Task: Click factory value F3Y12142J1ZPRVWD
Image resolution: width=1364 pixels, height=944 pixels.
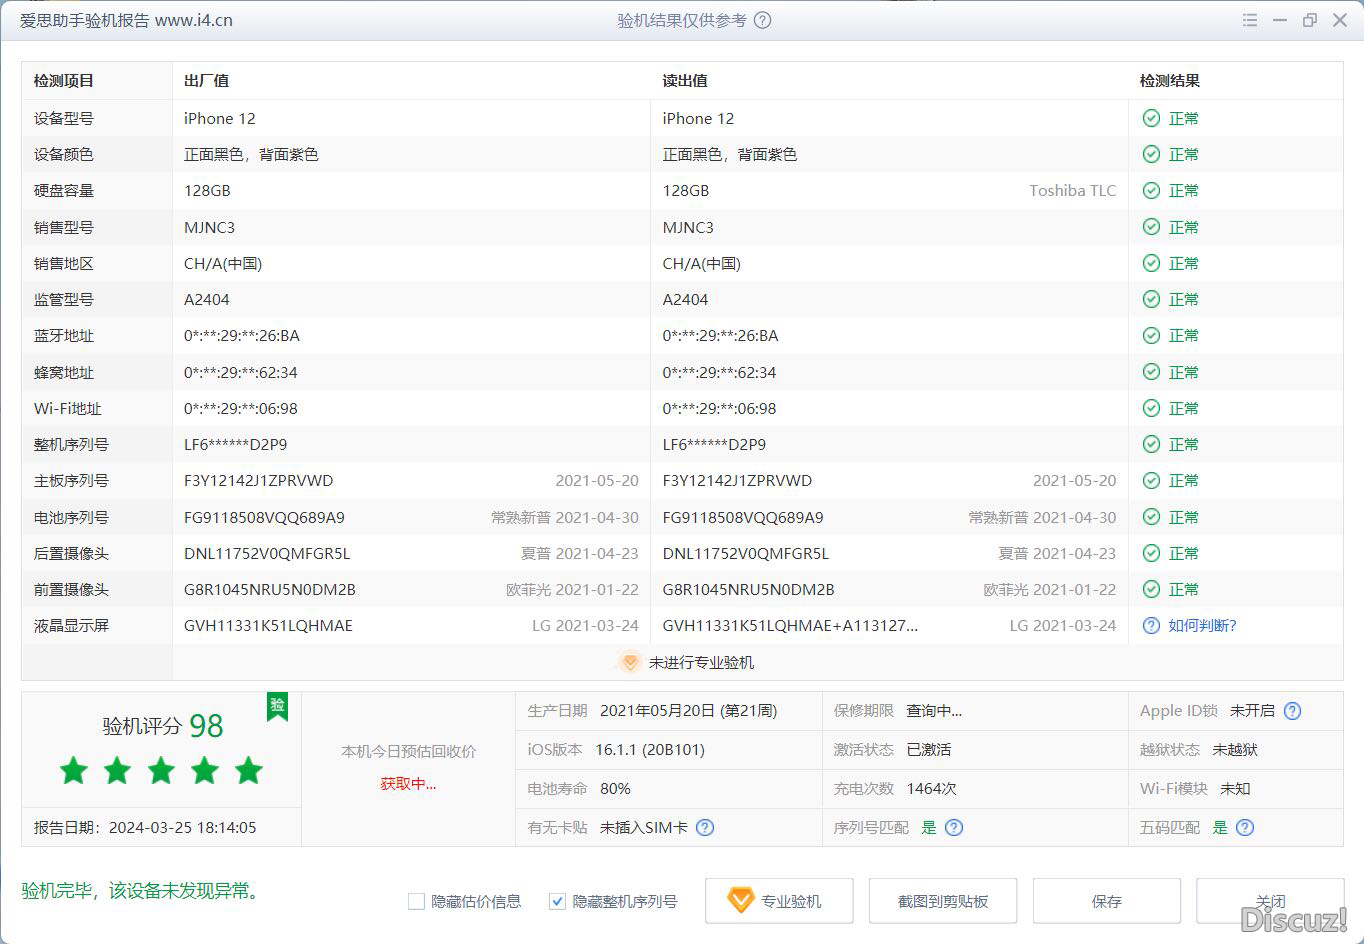Action: (x=258, y=481)
